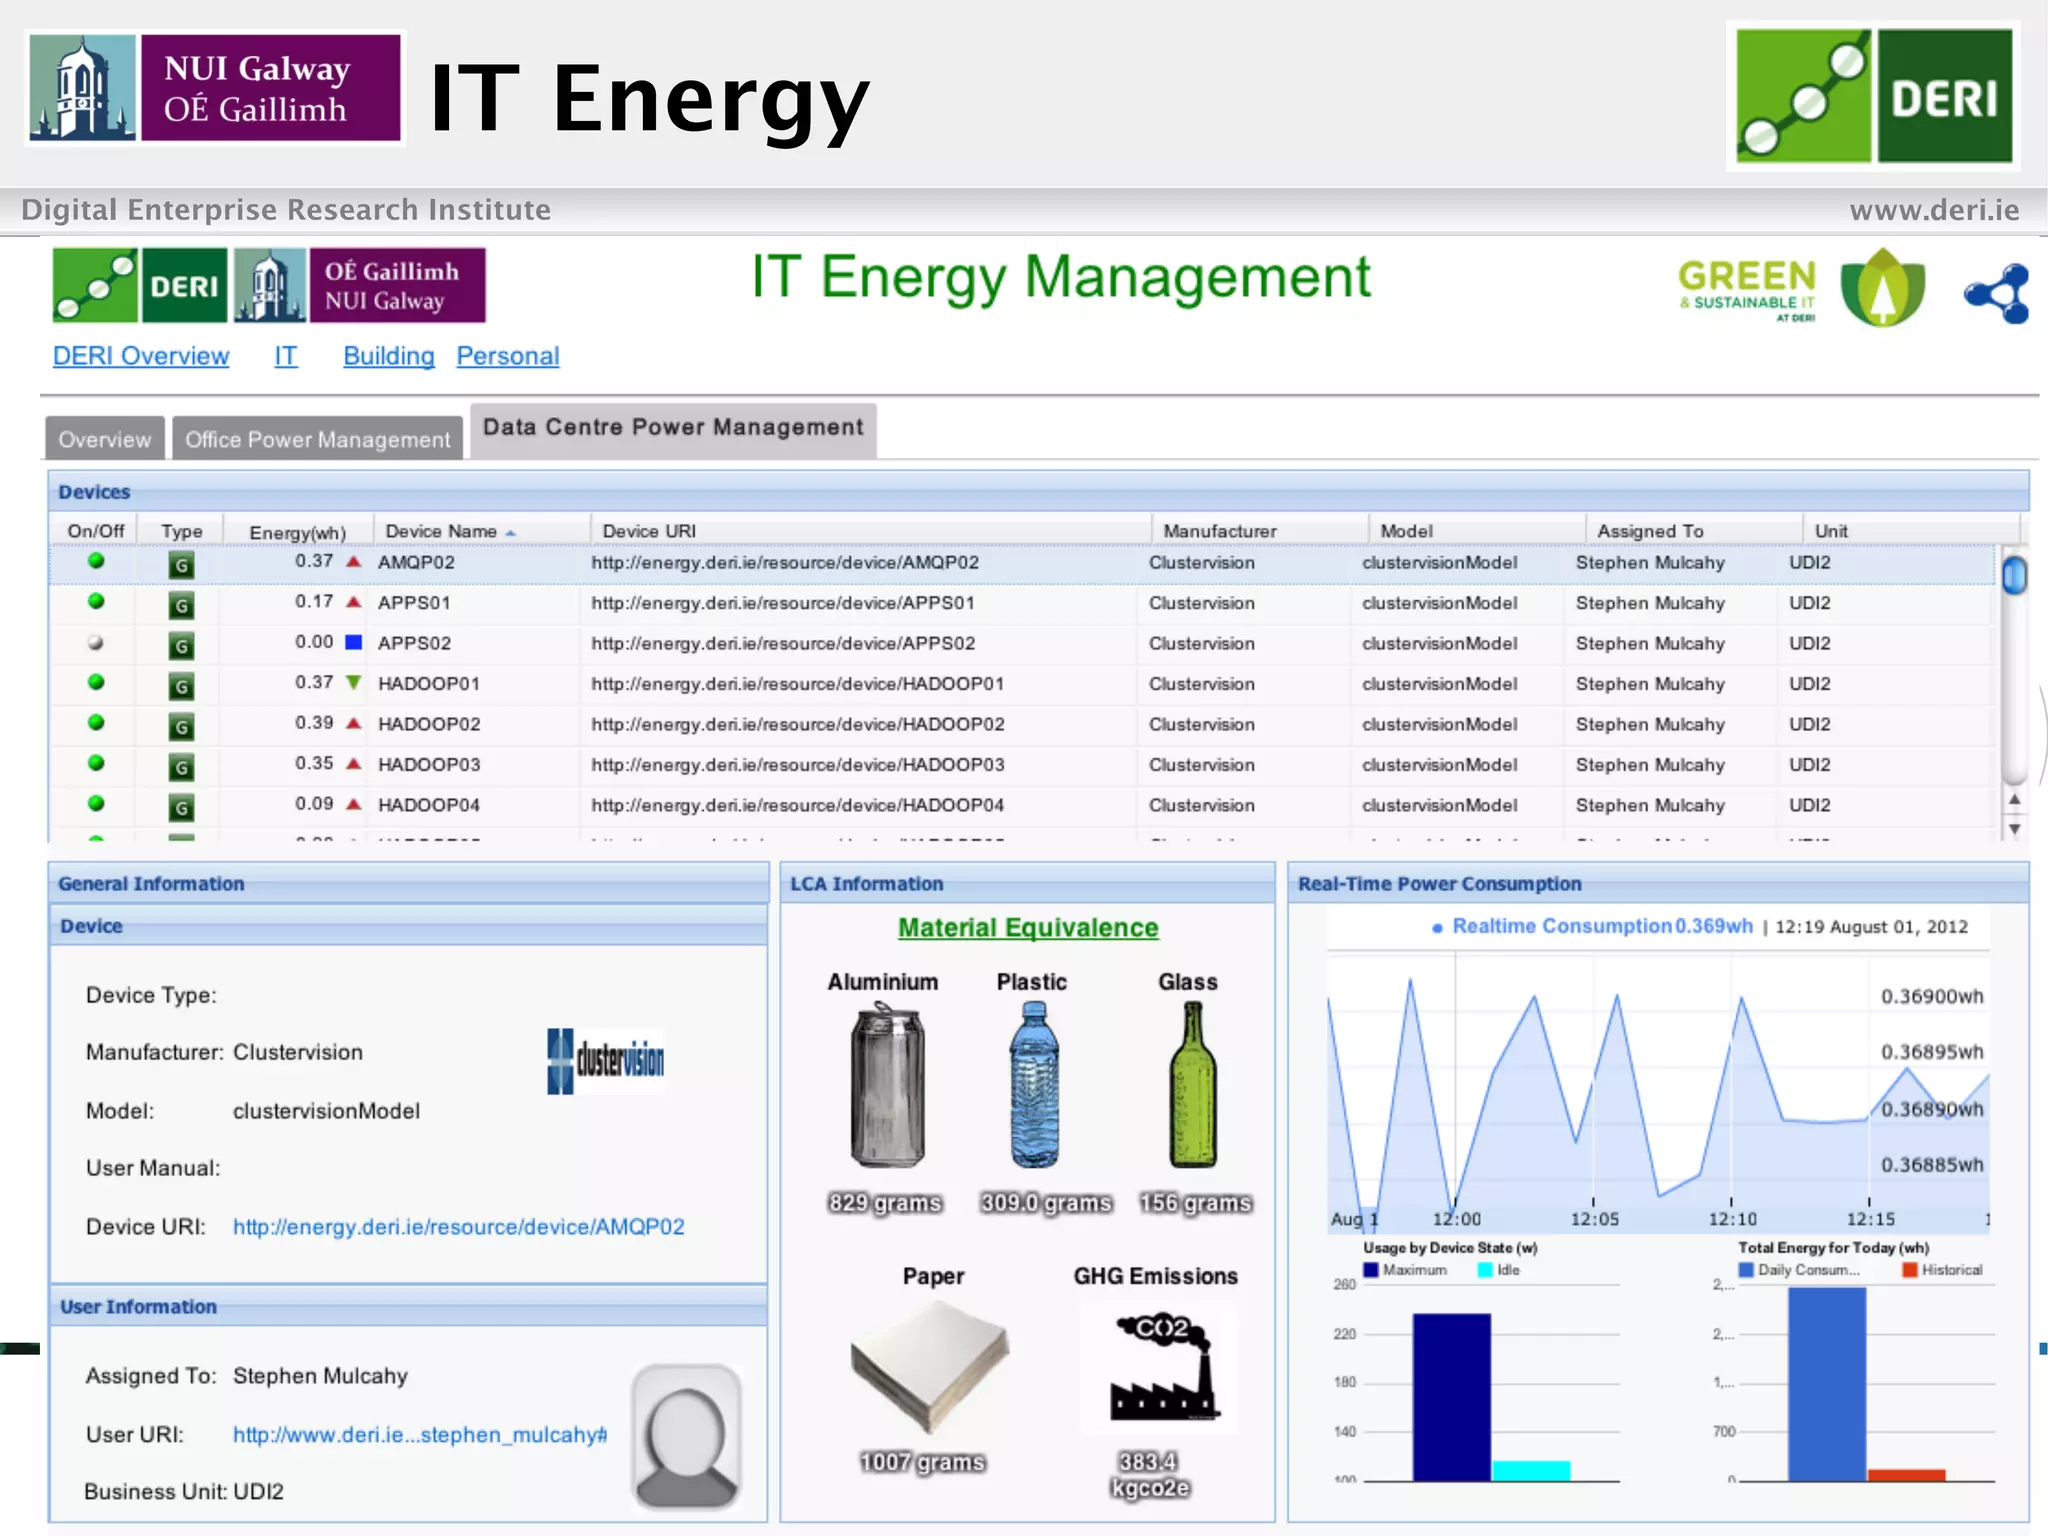Image resolution: width=2048 pixels, height=1536 pixels.
Task: Open the DERI Overview navigation link
Action: 141,356
